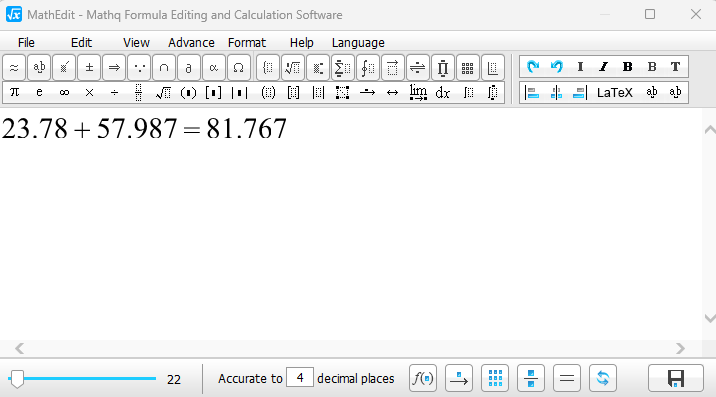This screenshot has height=397, width=716.
Task: Toggle italic I style
Action: tap(604, 67)
